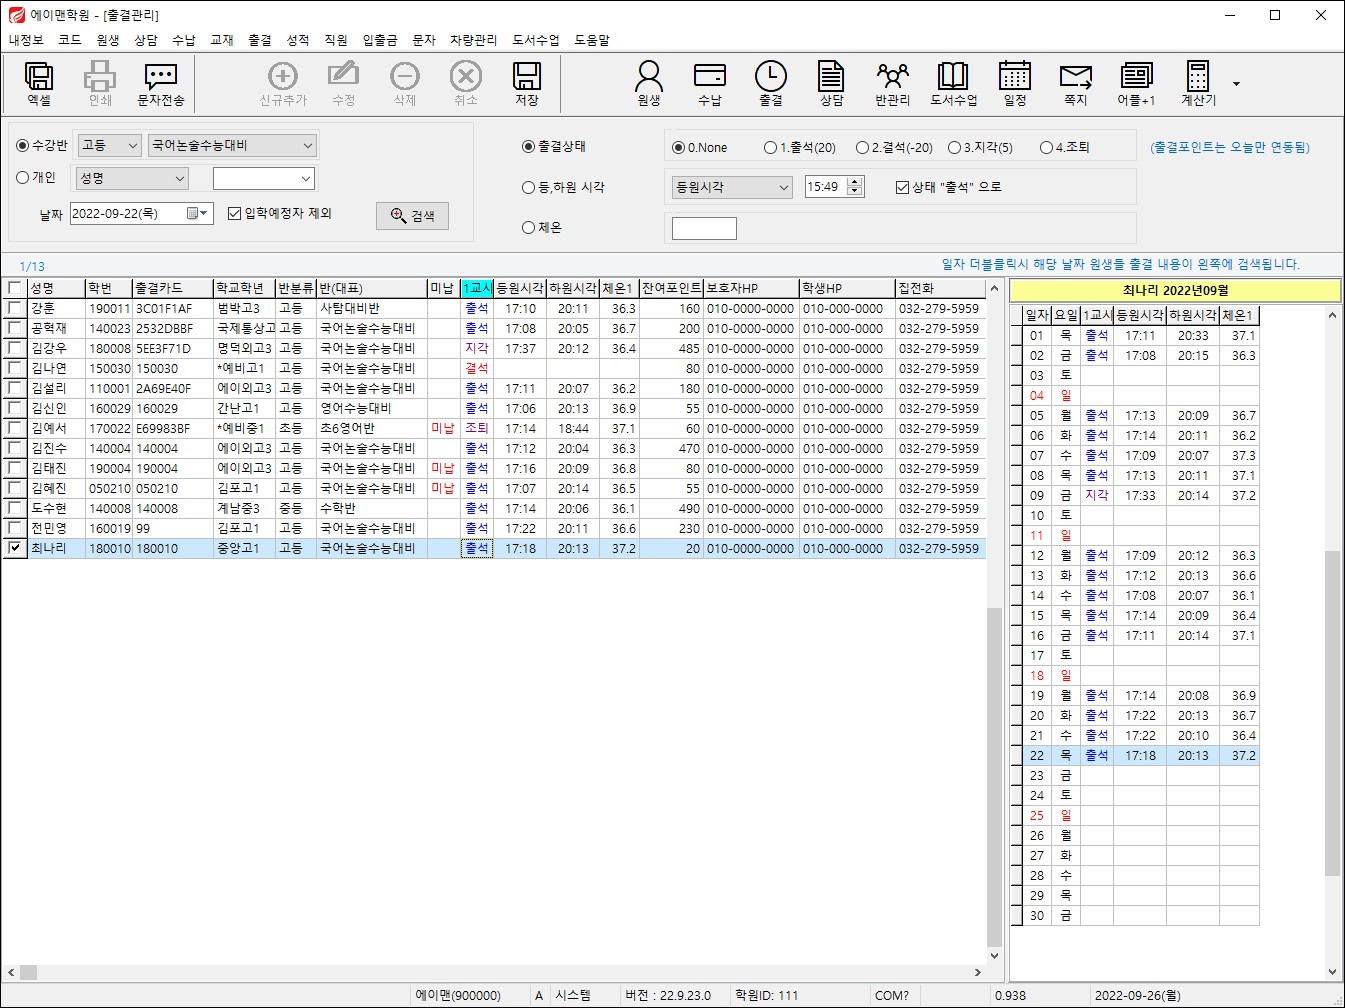Choose the 1.출석(20) status radio

[x=770, y=148]
